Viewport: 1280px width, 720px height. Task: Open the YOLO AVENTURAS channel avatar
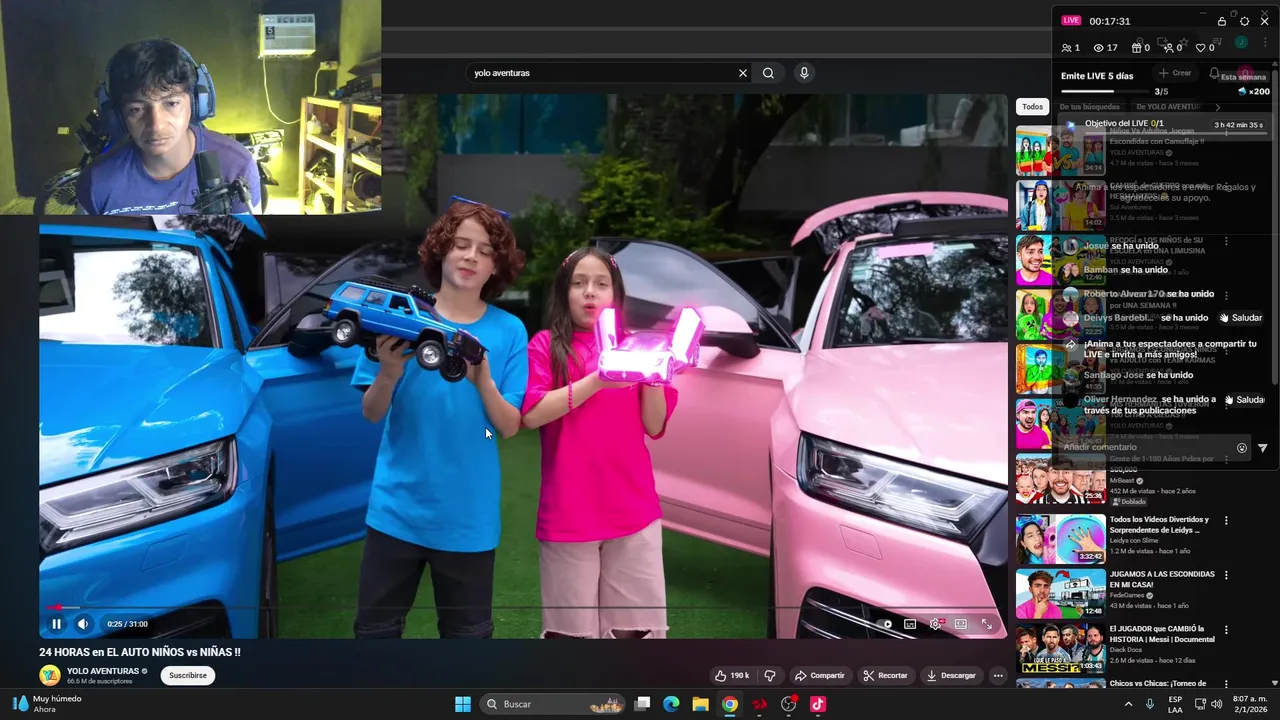pyautogui.click(x=49, y=675)
